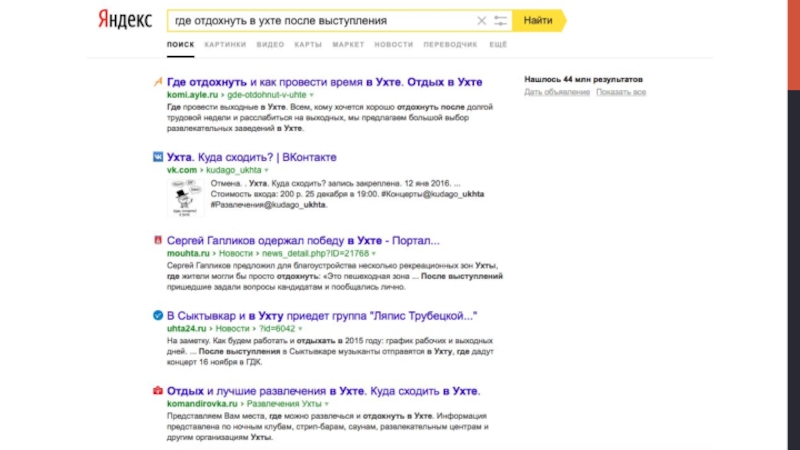Switch to the Картинки tab
800x450 pixels.
click(x=225, y=45)
